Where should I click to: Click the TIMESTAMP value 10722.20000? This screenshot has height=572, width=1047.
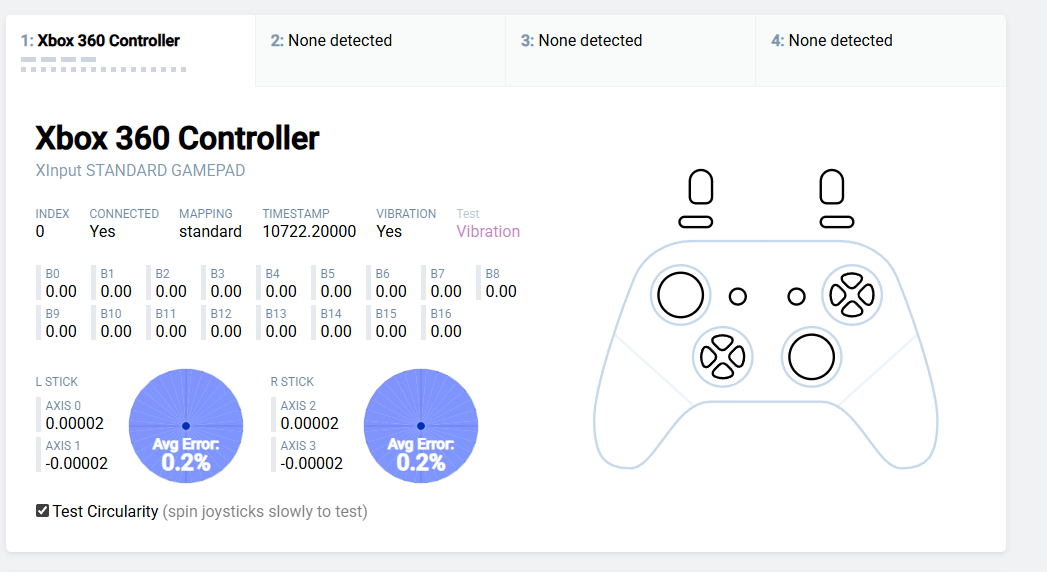(x=309, y=232)
